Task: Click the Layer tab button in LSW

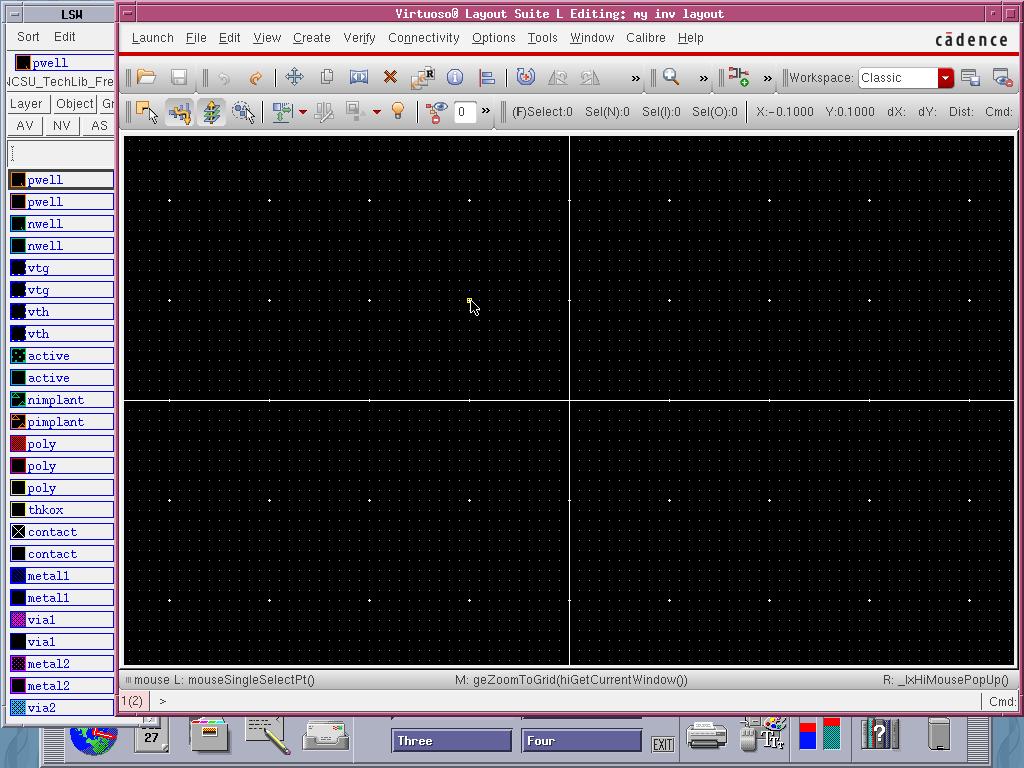Action: tap(27, 104)
